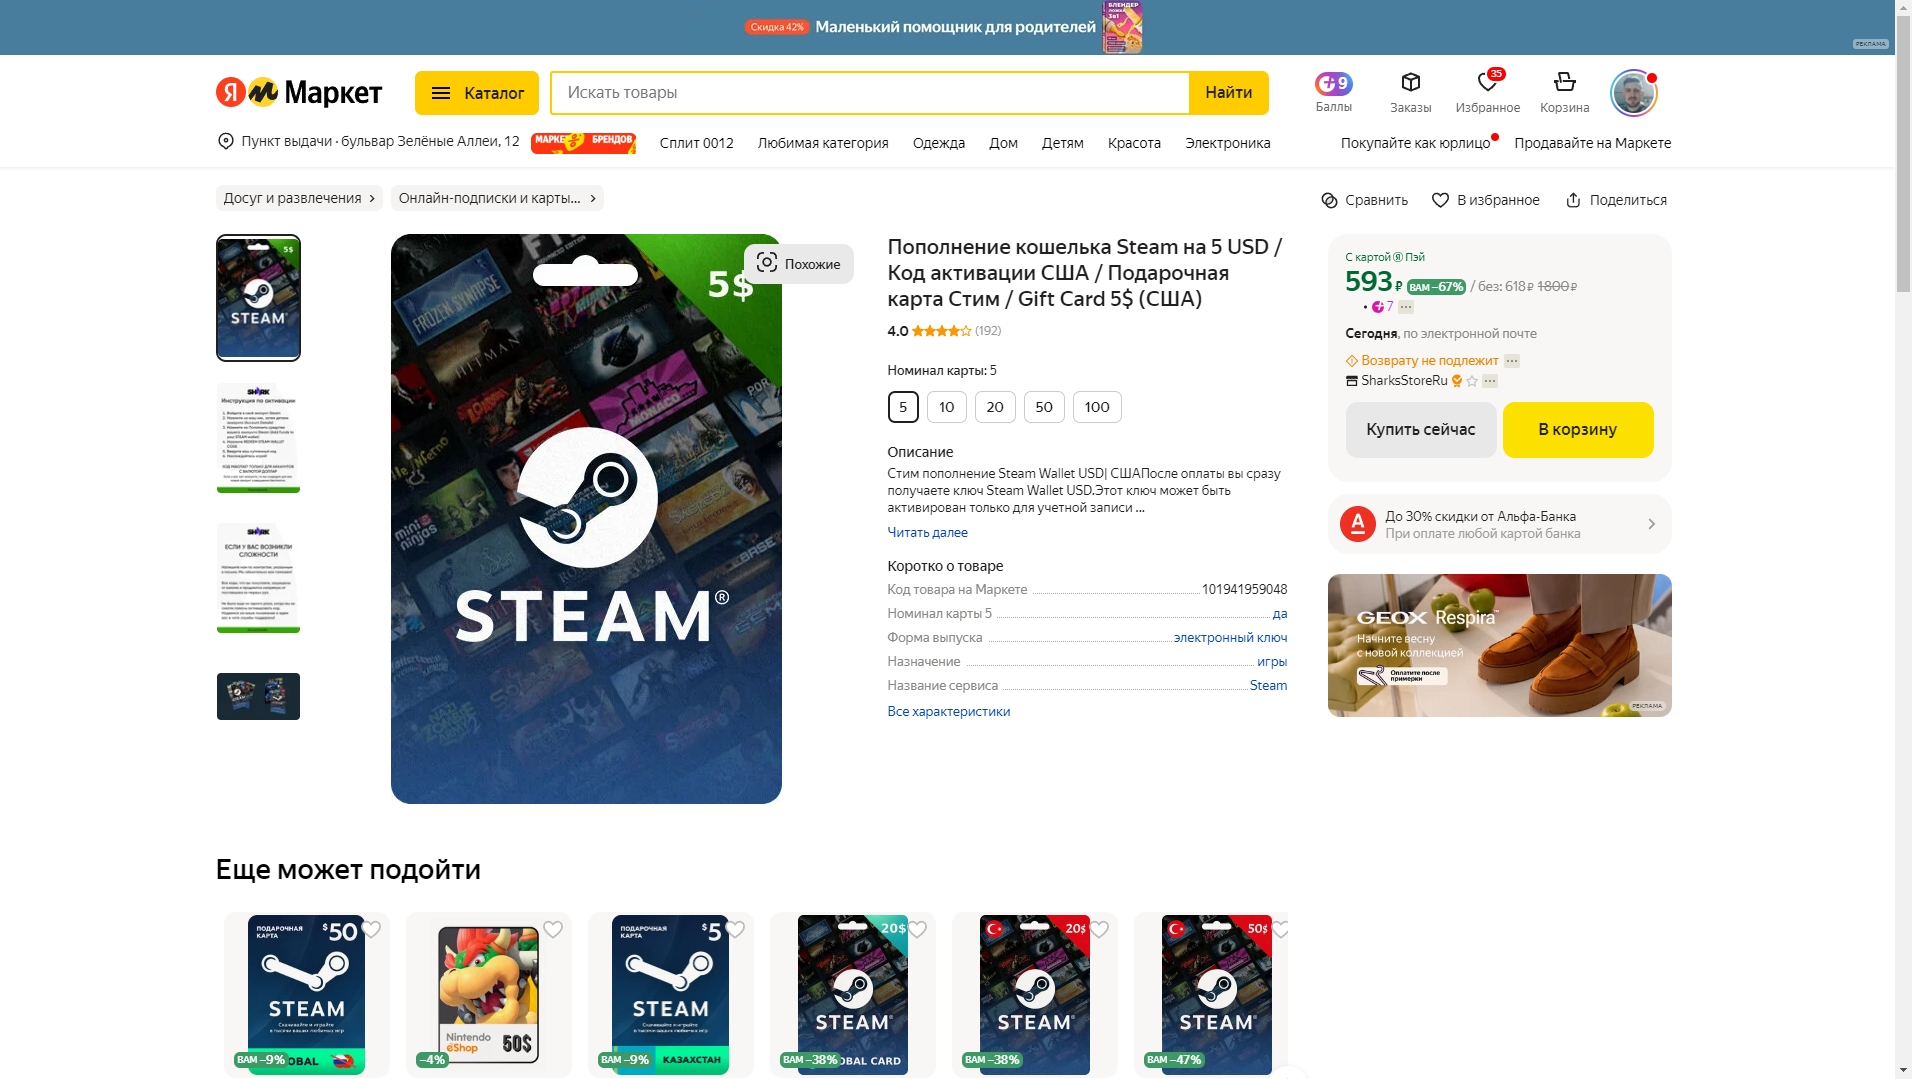
Task: Open the Каталог menu button
Action: pyautogui.click(x=477, y=93)
